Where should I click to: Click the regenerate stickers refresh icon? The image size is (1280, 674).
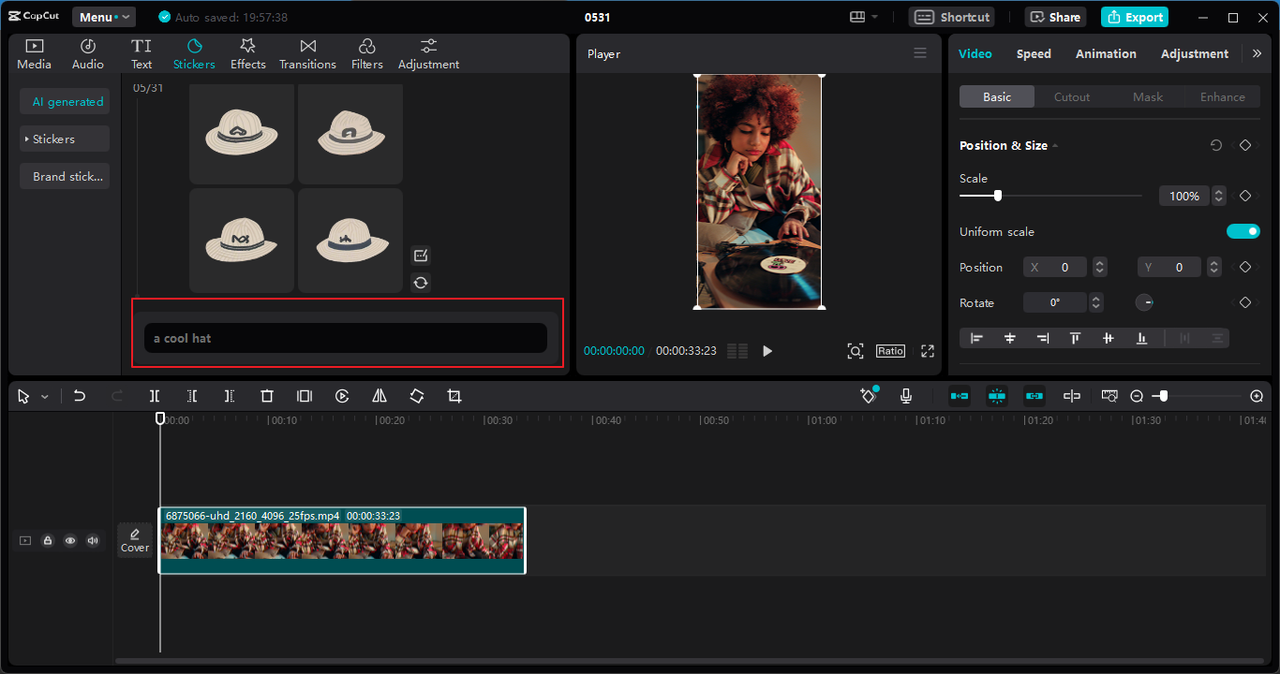tap(421, 283)
